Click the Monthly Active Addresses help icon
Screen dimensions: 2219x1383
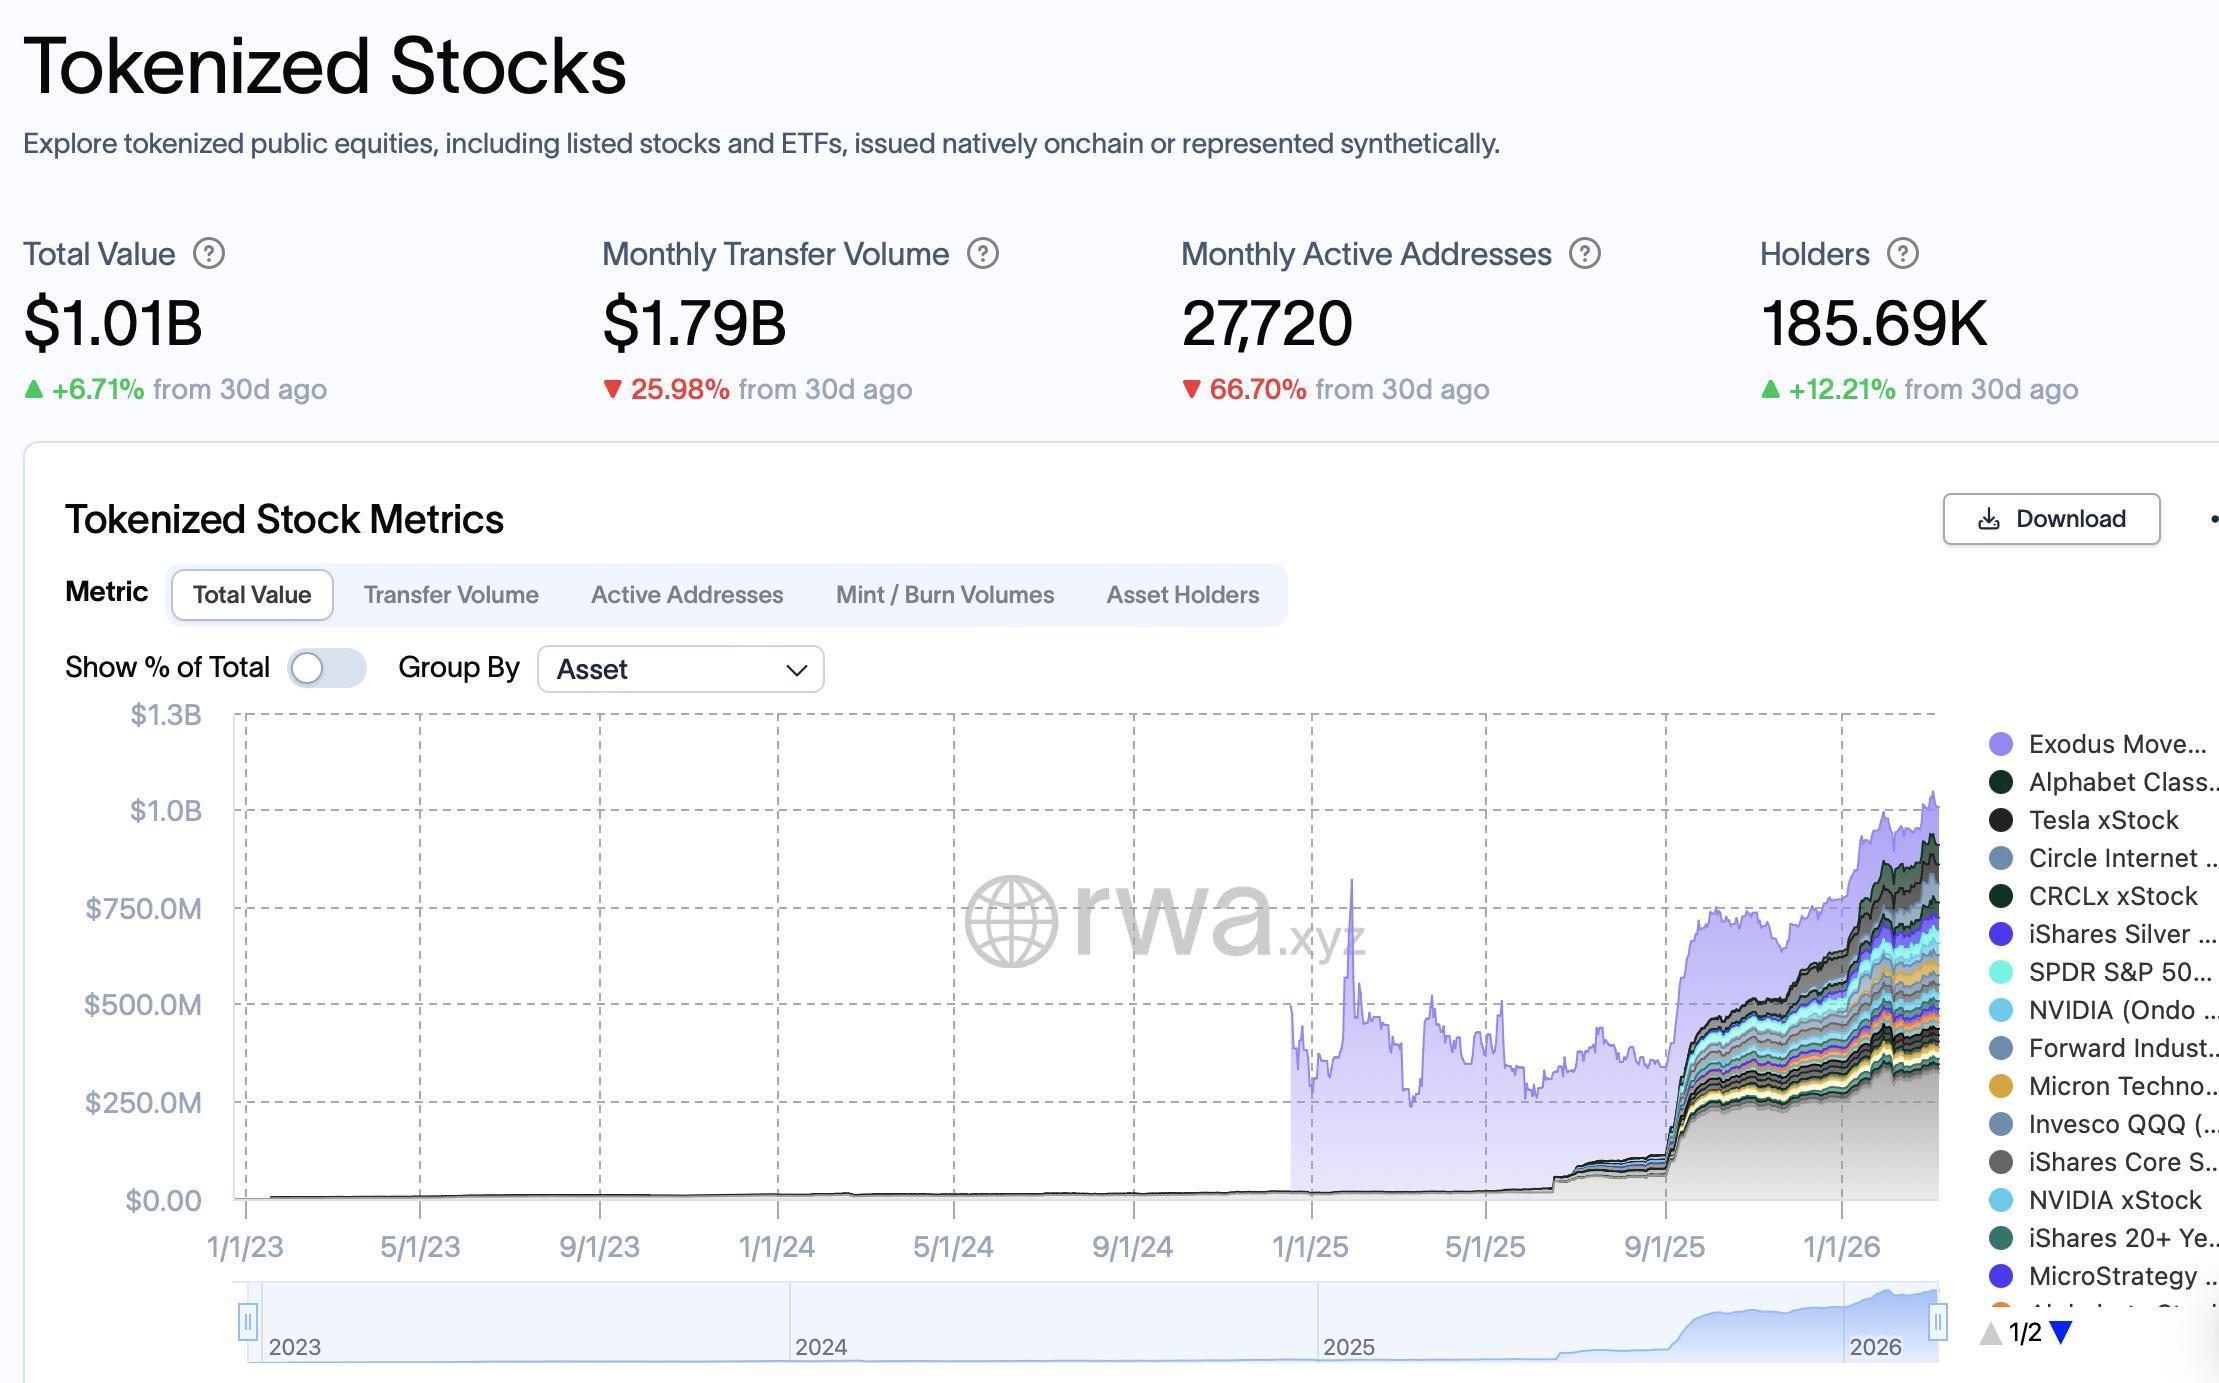[1584, 253]
